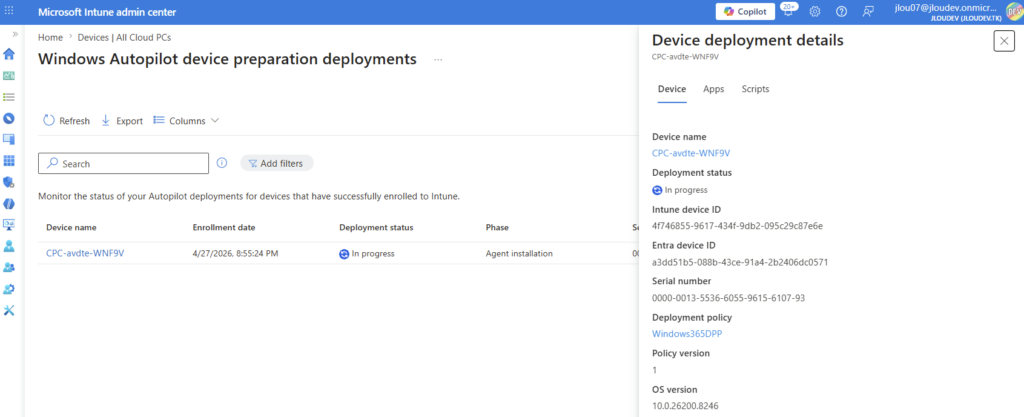
Task: Open Troubleshooting wrench icon in sidebar
Action: tap(10, 310)
